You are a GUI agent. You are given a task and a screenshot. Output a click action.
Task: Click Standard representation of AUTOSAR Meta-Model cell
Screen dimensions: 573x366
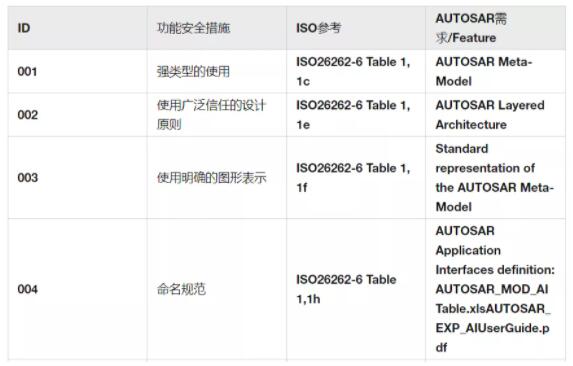(495, 178)
